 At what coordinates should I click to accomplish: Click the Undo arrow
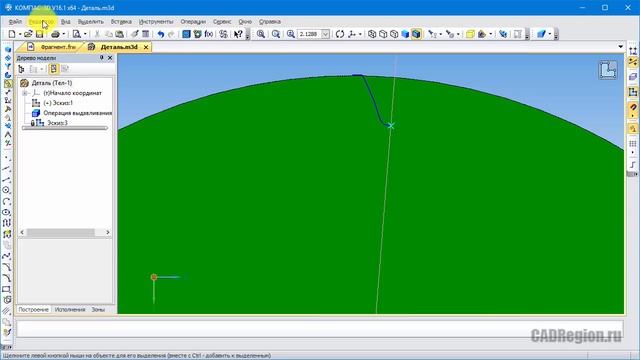coord(161,34)
